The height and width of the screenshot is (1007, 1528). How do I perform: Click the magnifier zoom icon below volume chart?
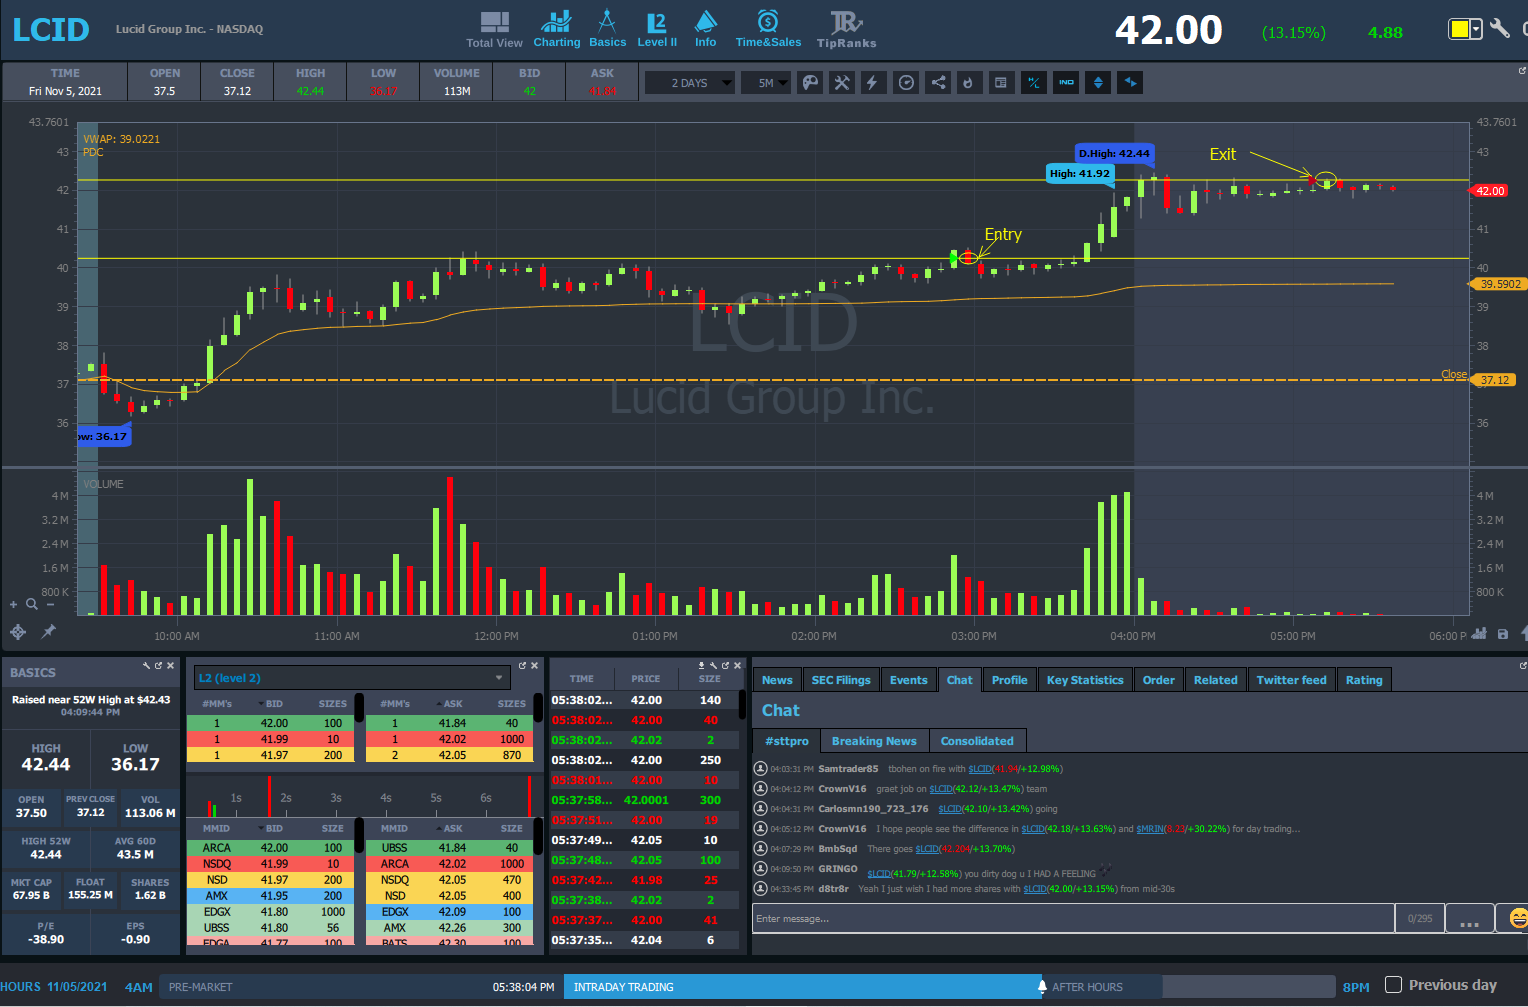[32, 604]
